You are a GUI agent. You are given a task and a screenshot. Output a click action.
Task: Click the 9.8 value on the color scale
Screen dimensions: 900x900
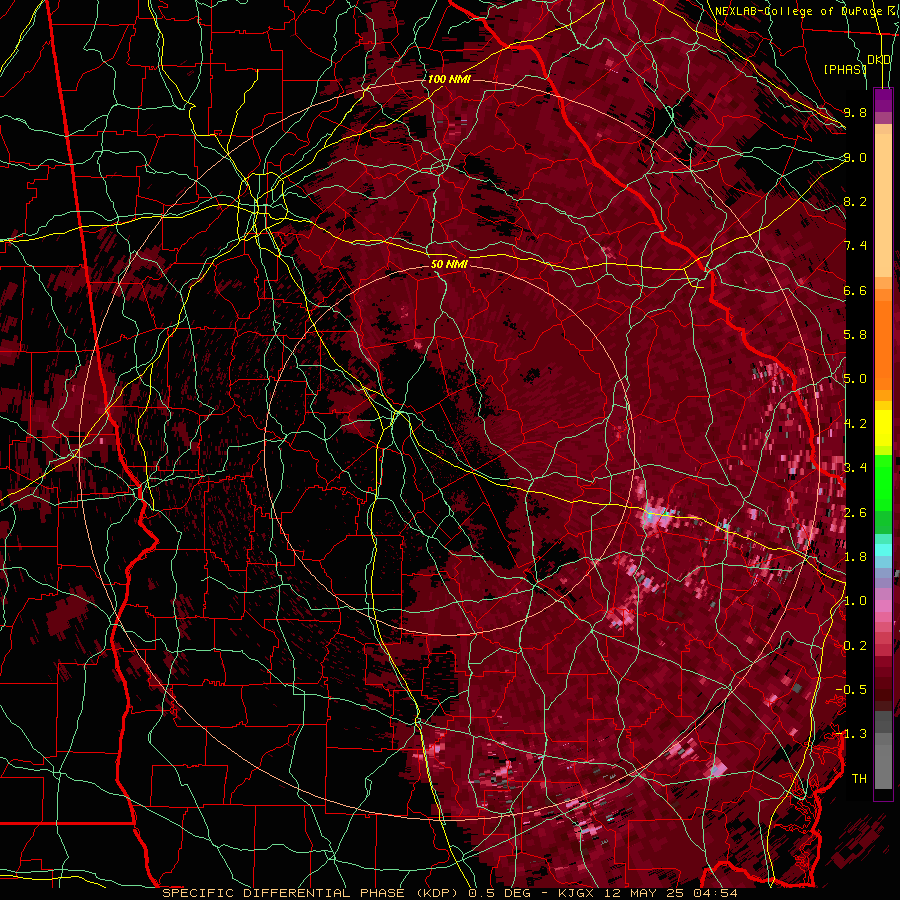(855, 112)
